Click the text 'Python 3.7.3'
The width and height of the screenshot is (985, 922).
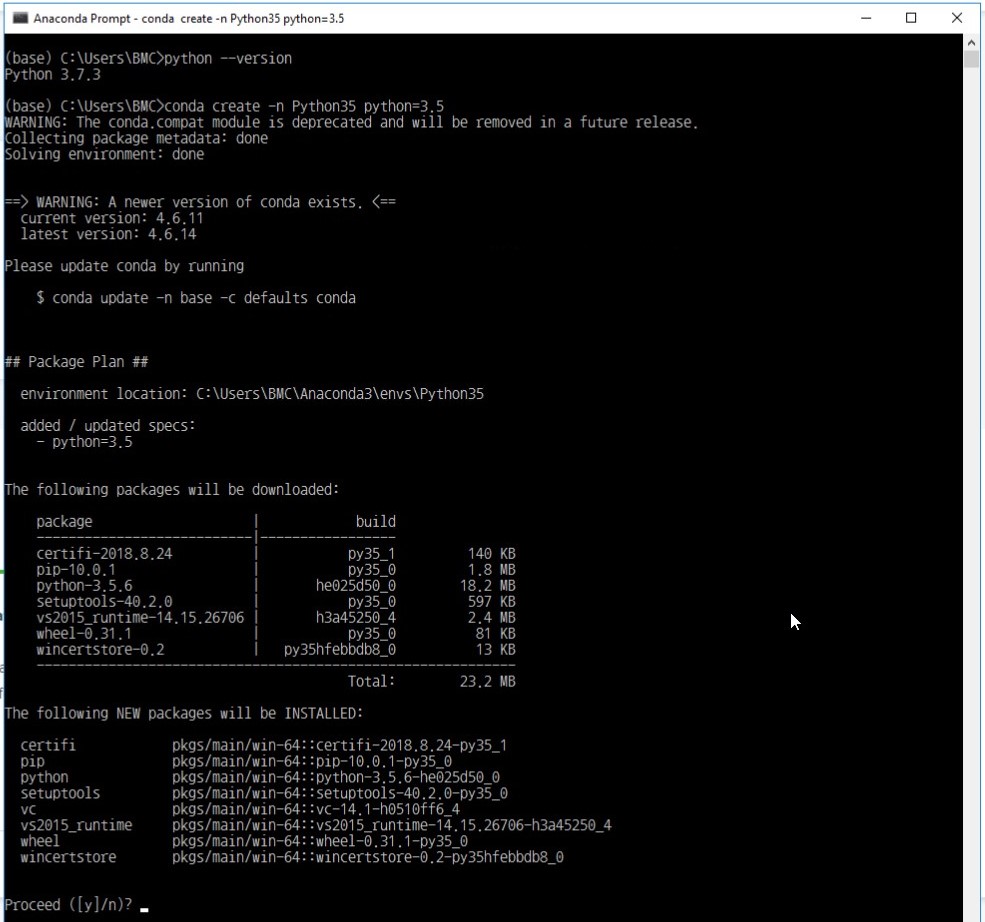pyautogui.click(x=52, y=74)
